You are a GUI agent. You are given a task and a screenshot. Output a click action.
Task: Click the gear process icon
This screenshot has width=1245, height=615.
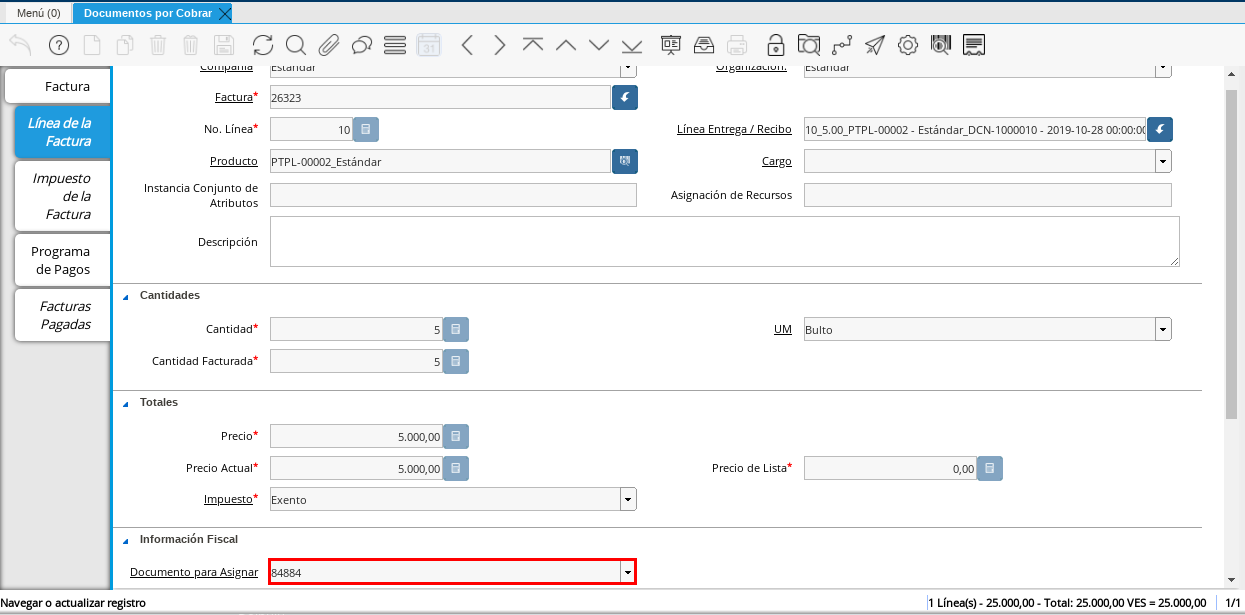click(908, 45)
